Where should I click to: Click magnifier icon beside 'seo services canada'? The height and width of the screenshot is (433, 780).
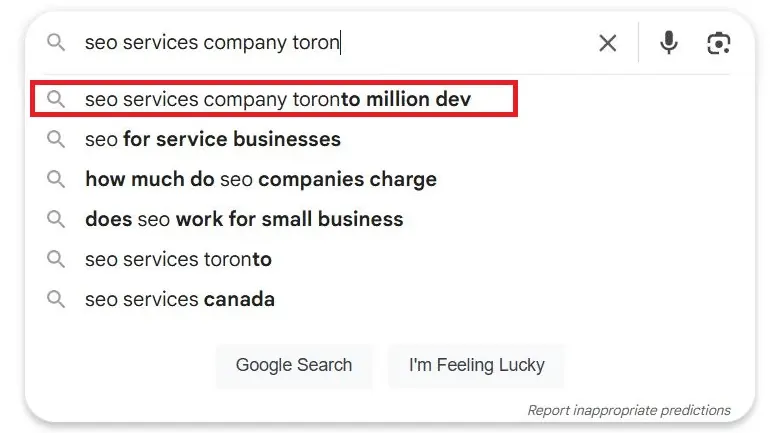coord(56,299)
